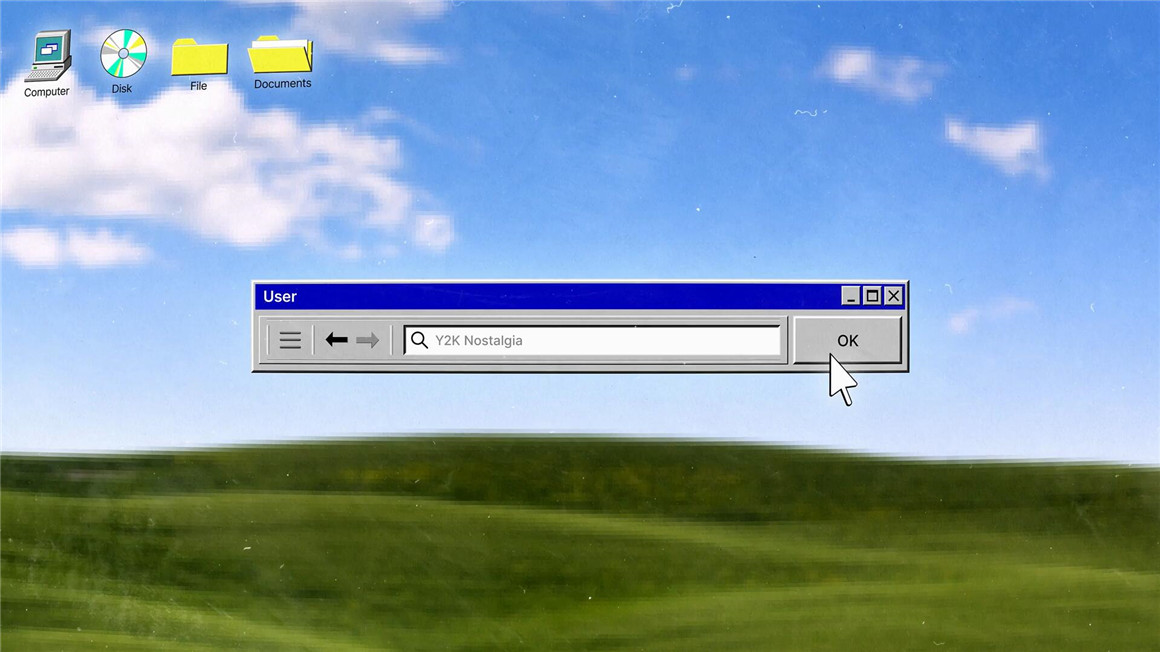Open the yellow File folder icon

point(199,57)
